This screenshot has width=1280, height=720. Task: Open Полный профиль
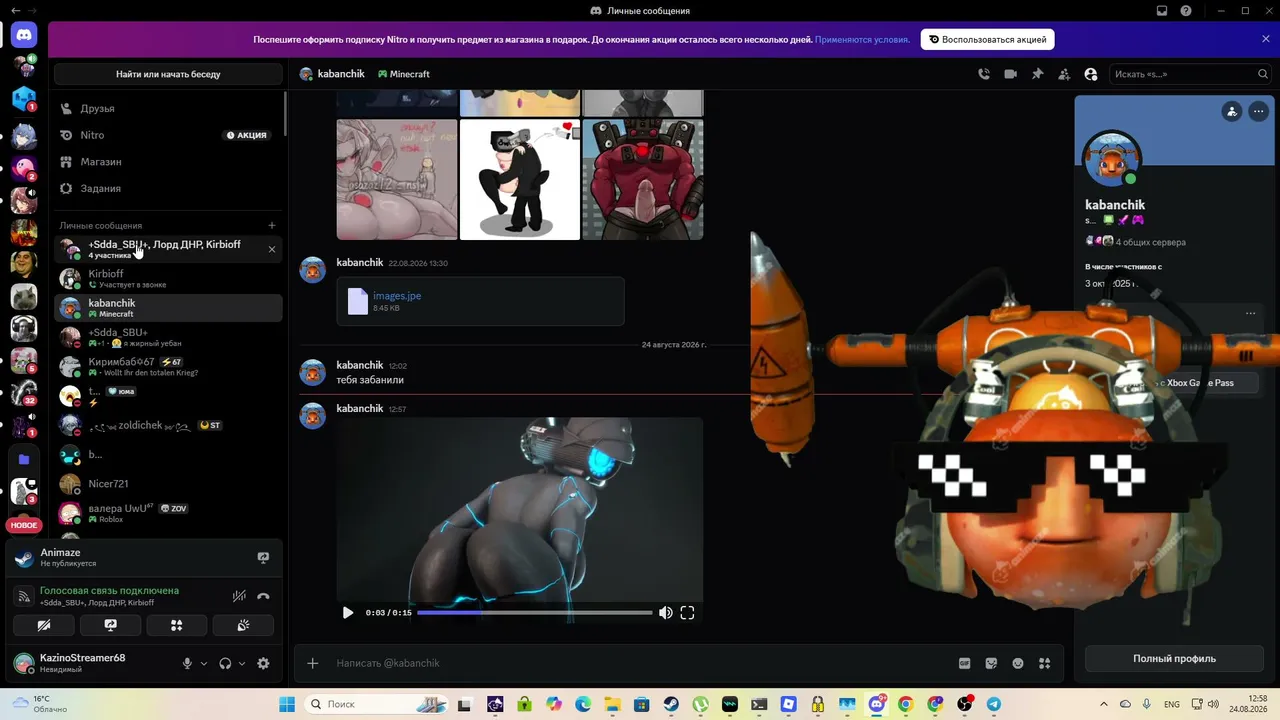coord(1174,659)
